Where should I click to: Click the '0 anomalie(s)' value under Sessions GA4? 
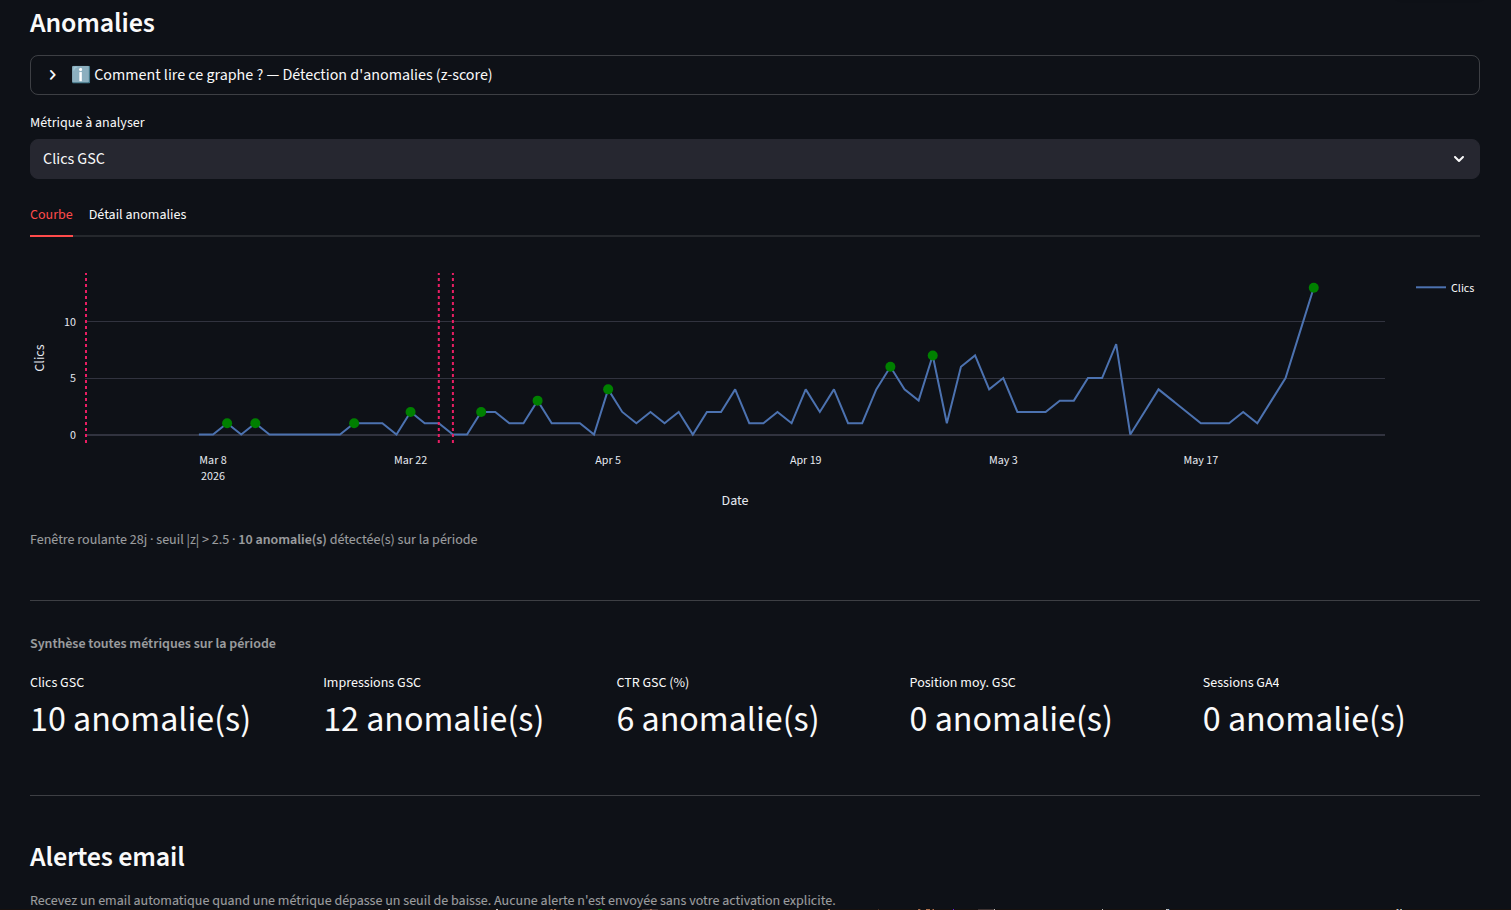[1303, 719]
